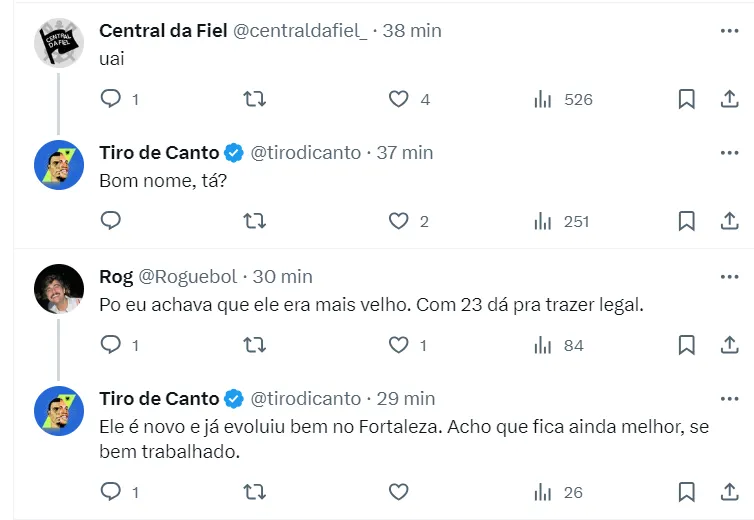Open the "29 min" timestamp of last reply

405,398
